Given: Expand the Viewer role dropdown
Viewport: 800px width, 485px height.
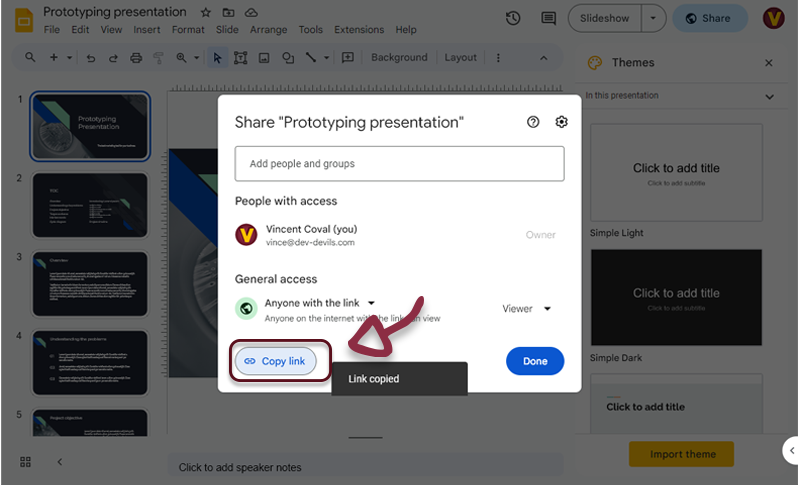Looking at the screenshot, I should point(527,309).
